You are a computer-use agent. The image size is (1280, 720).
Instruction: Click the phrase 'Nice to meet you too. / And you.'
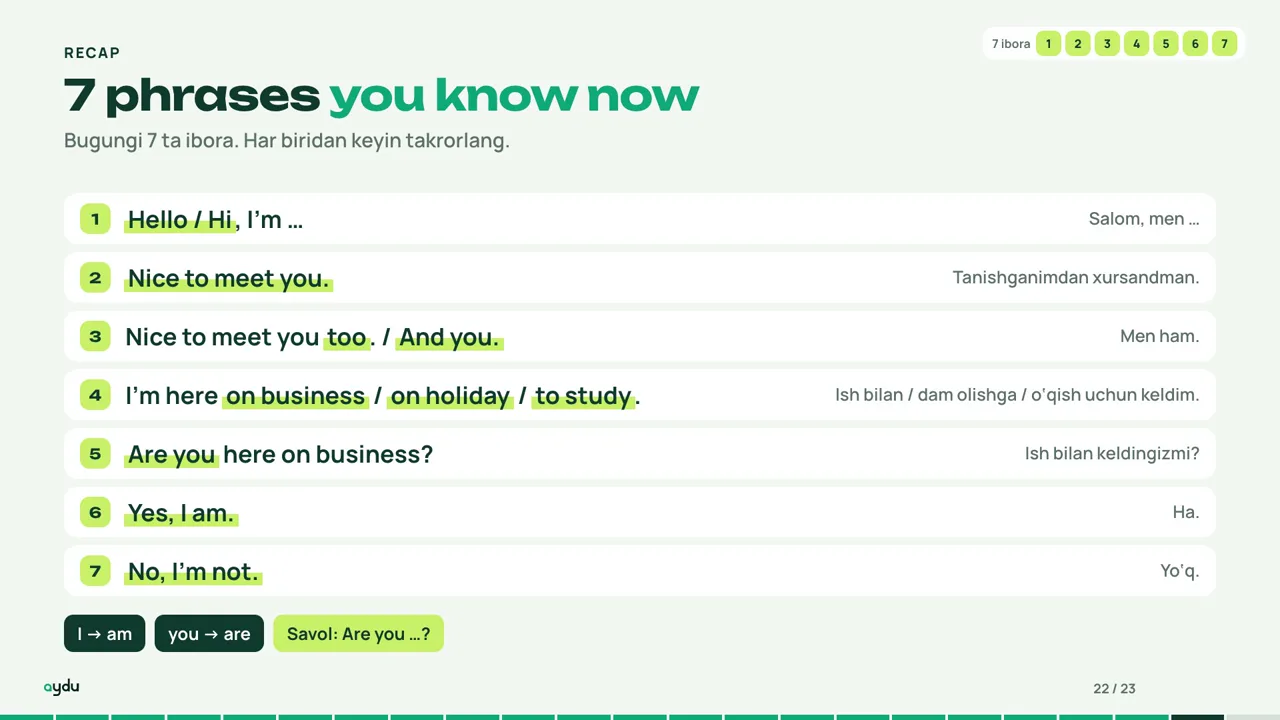(x=313, y=337)
